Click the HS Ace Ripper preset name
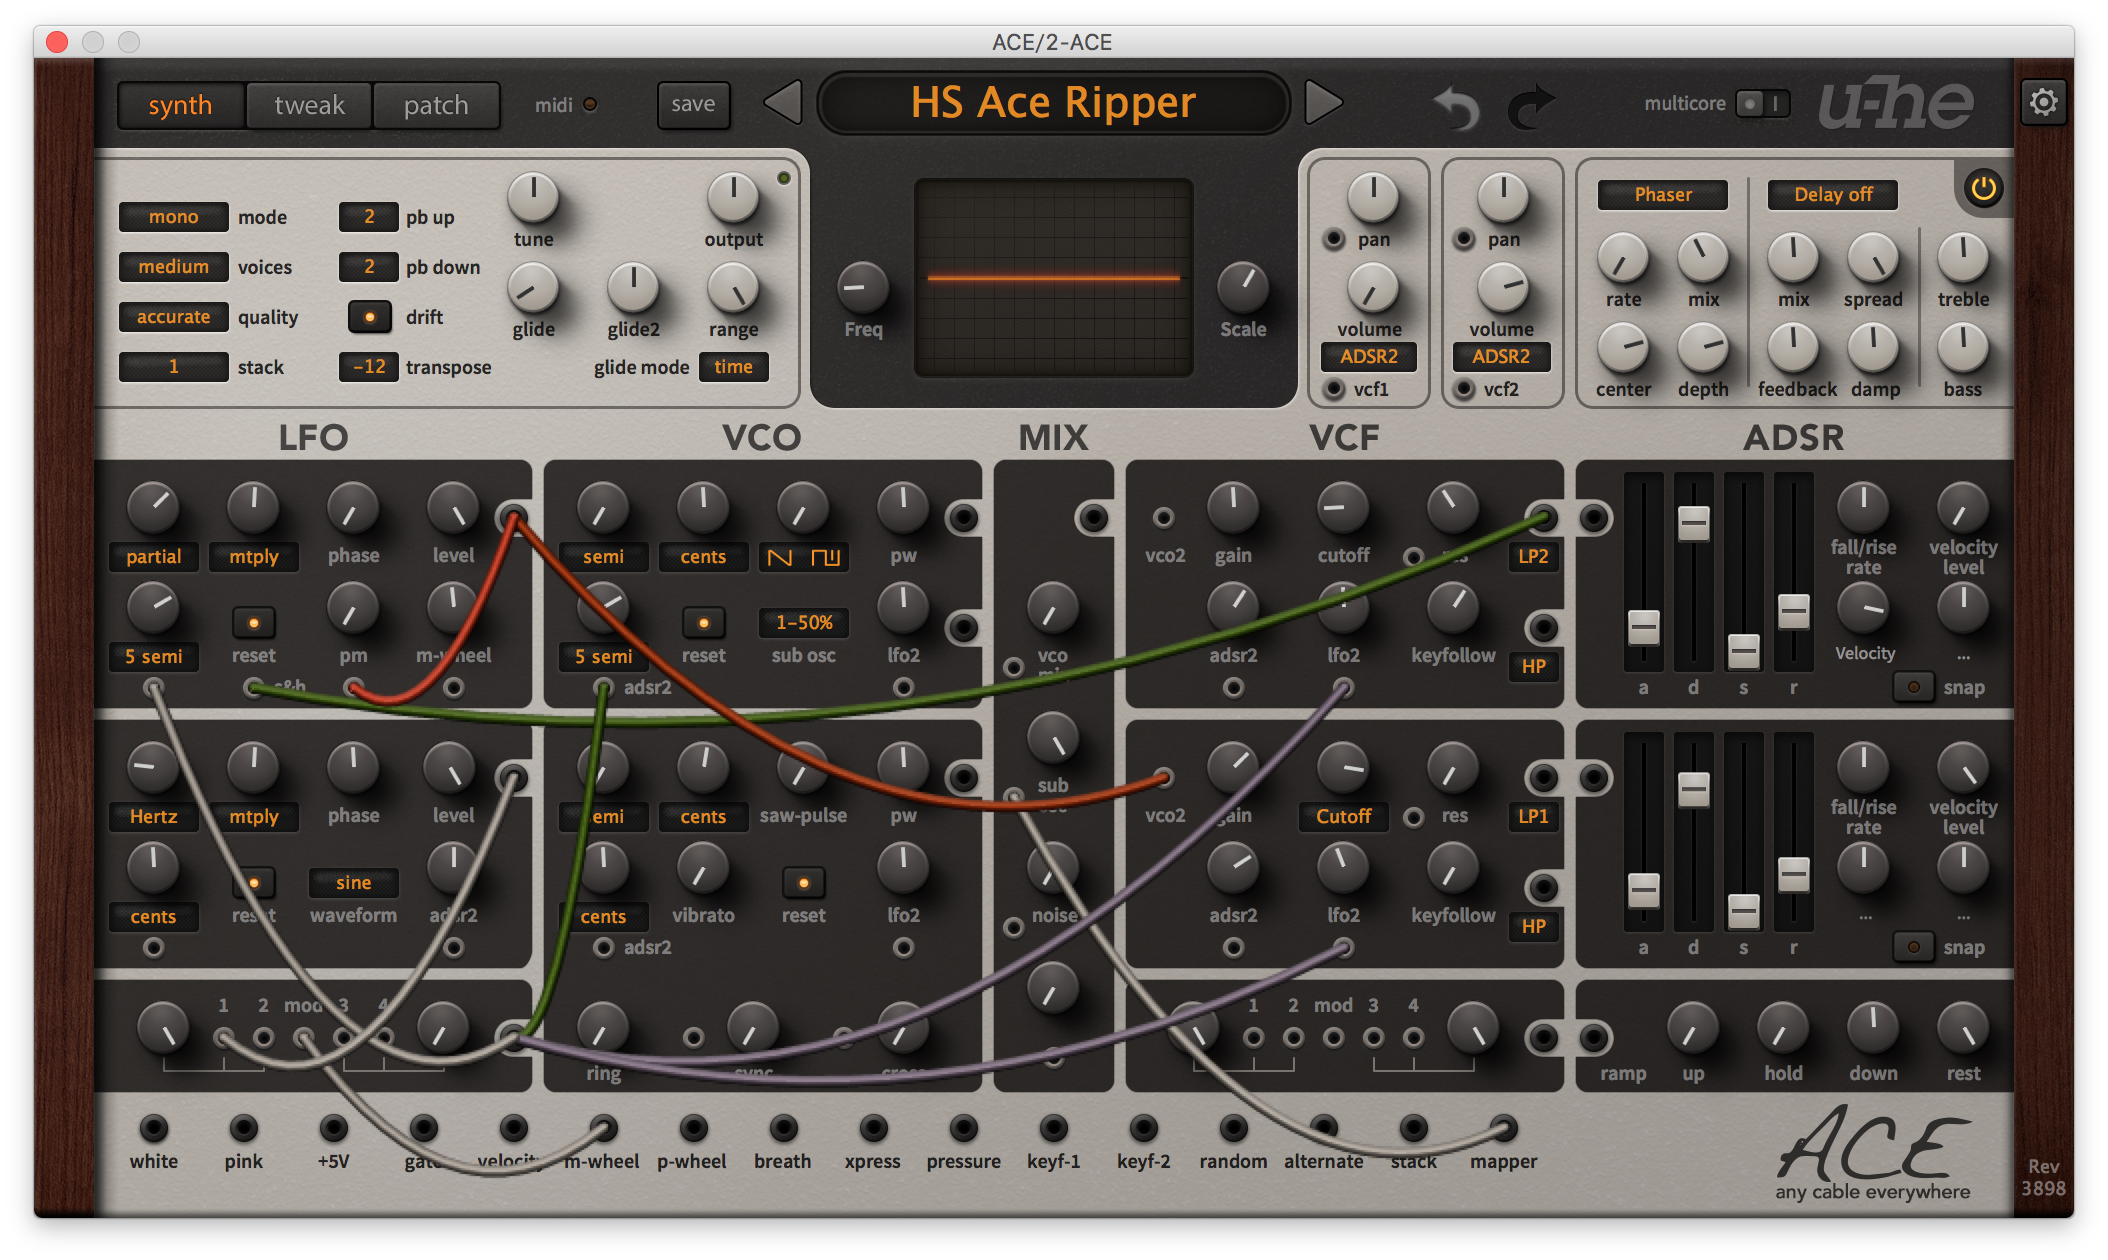 (1053, 103)
